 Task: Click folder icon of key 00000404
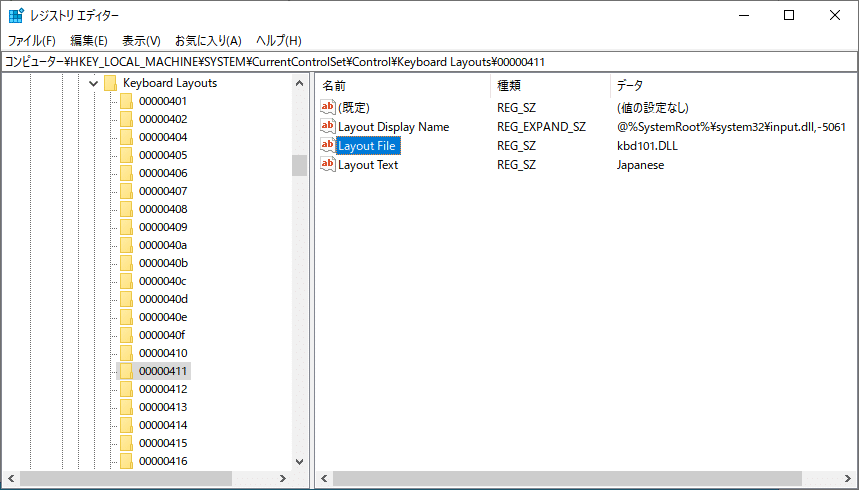coord(127,138)
